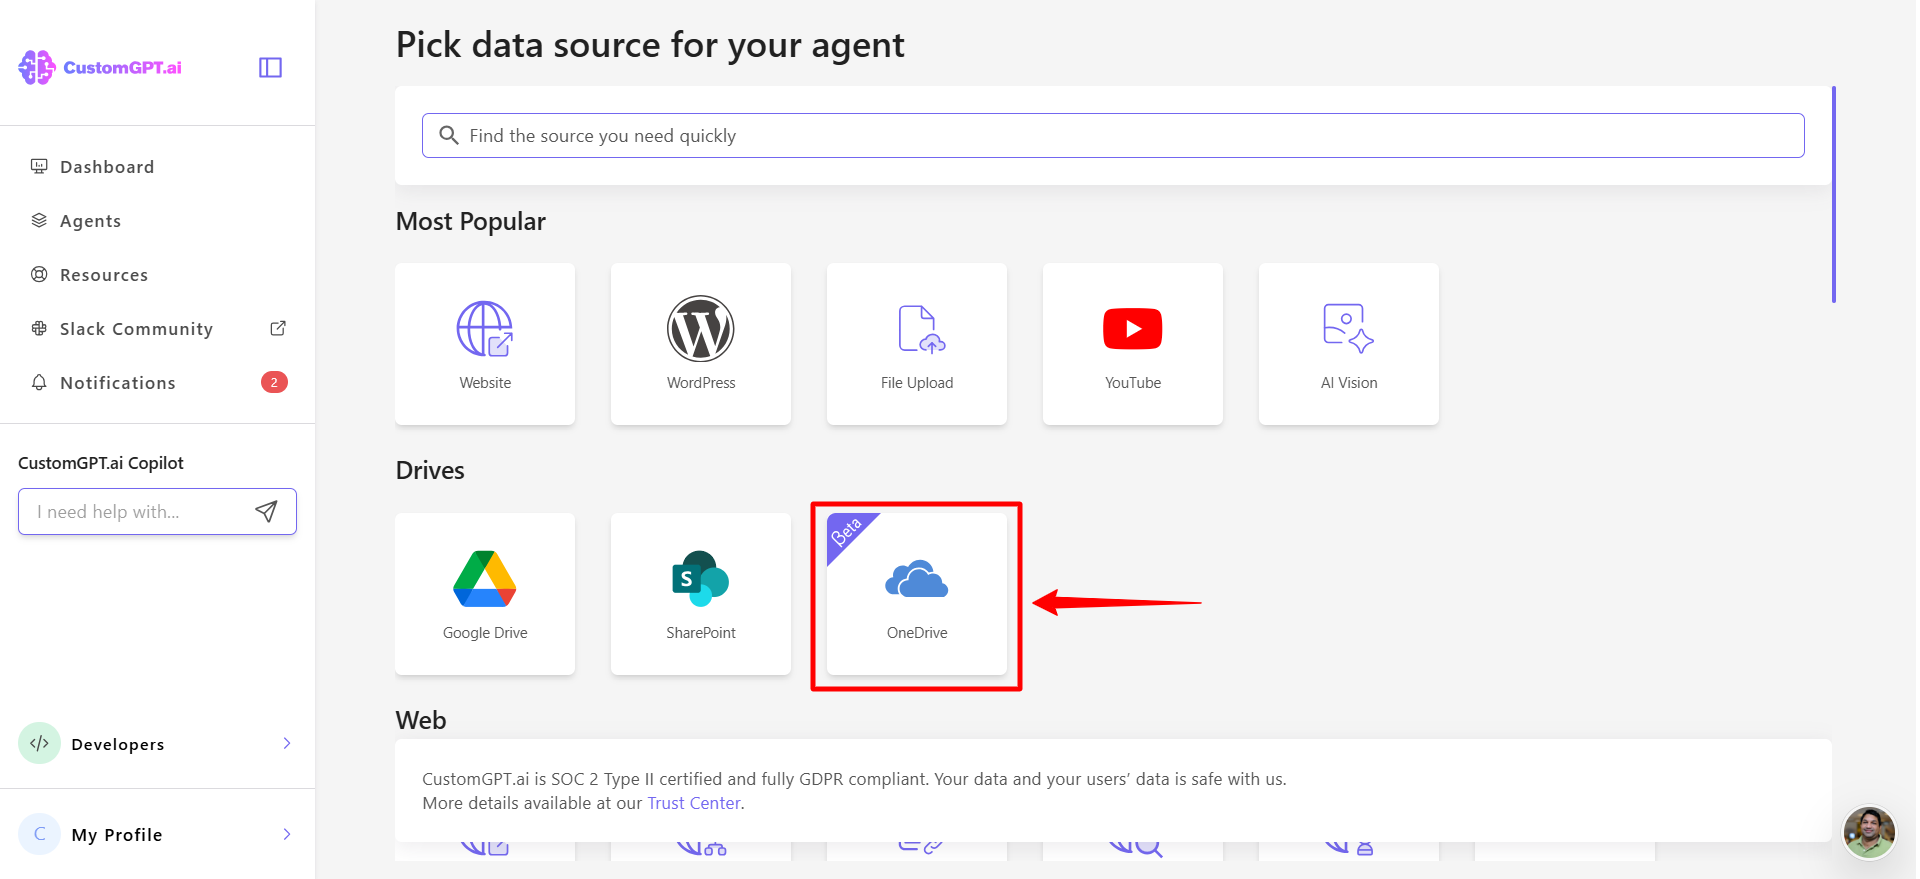The width and height of the screenshot is (1920, 879).
Task: Open the Notifications menu item
Action: click(118, 383)
